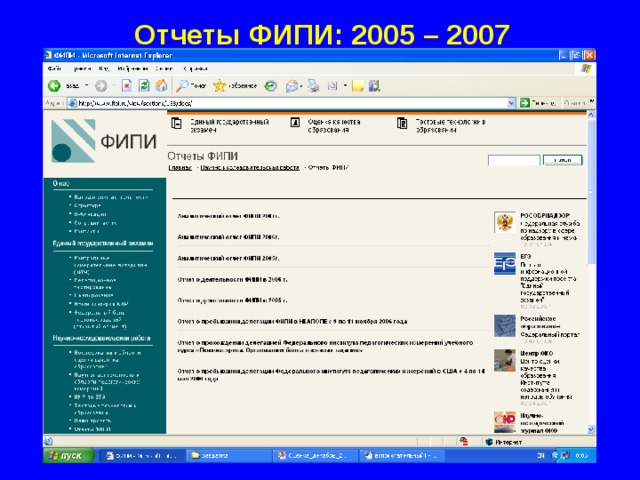This screenshot has width=640, height=480.
Task: Click the system tray clock
Action: [x=582, y=456]
